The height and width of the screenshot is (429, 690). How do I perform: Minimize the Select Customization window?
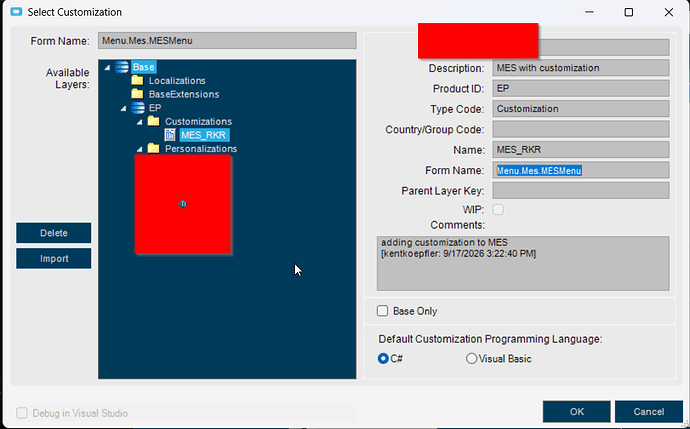tap(589, 12)
